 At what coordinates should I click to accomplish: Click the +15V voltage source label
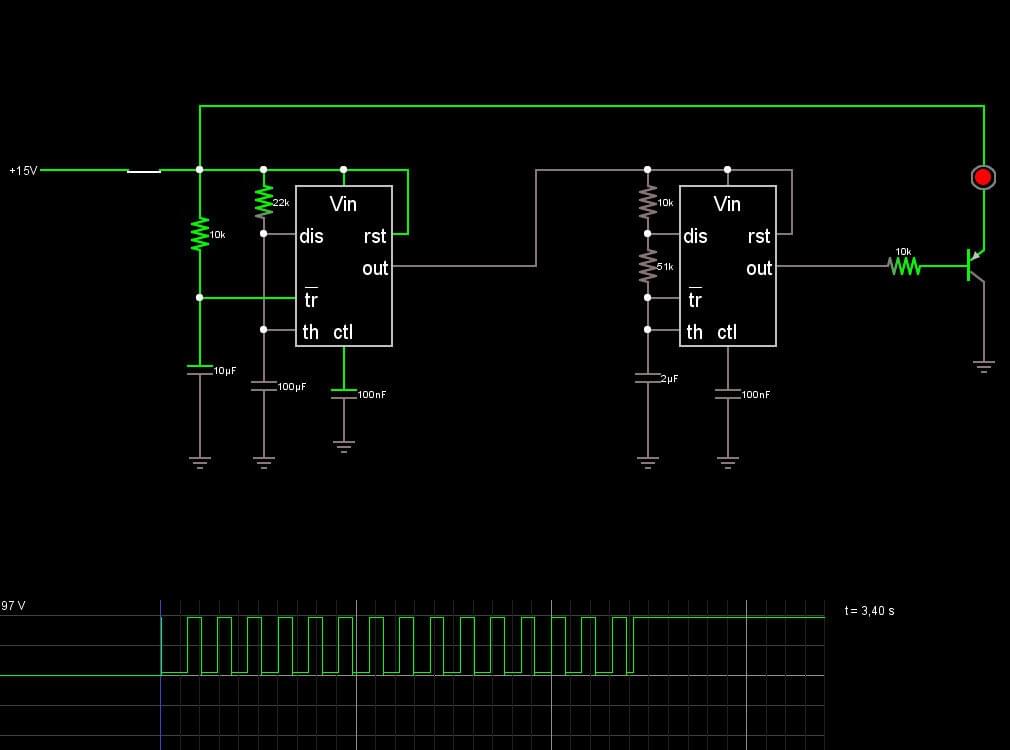click(23, 171)
